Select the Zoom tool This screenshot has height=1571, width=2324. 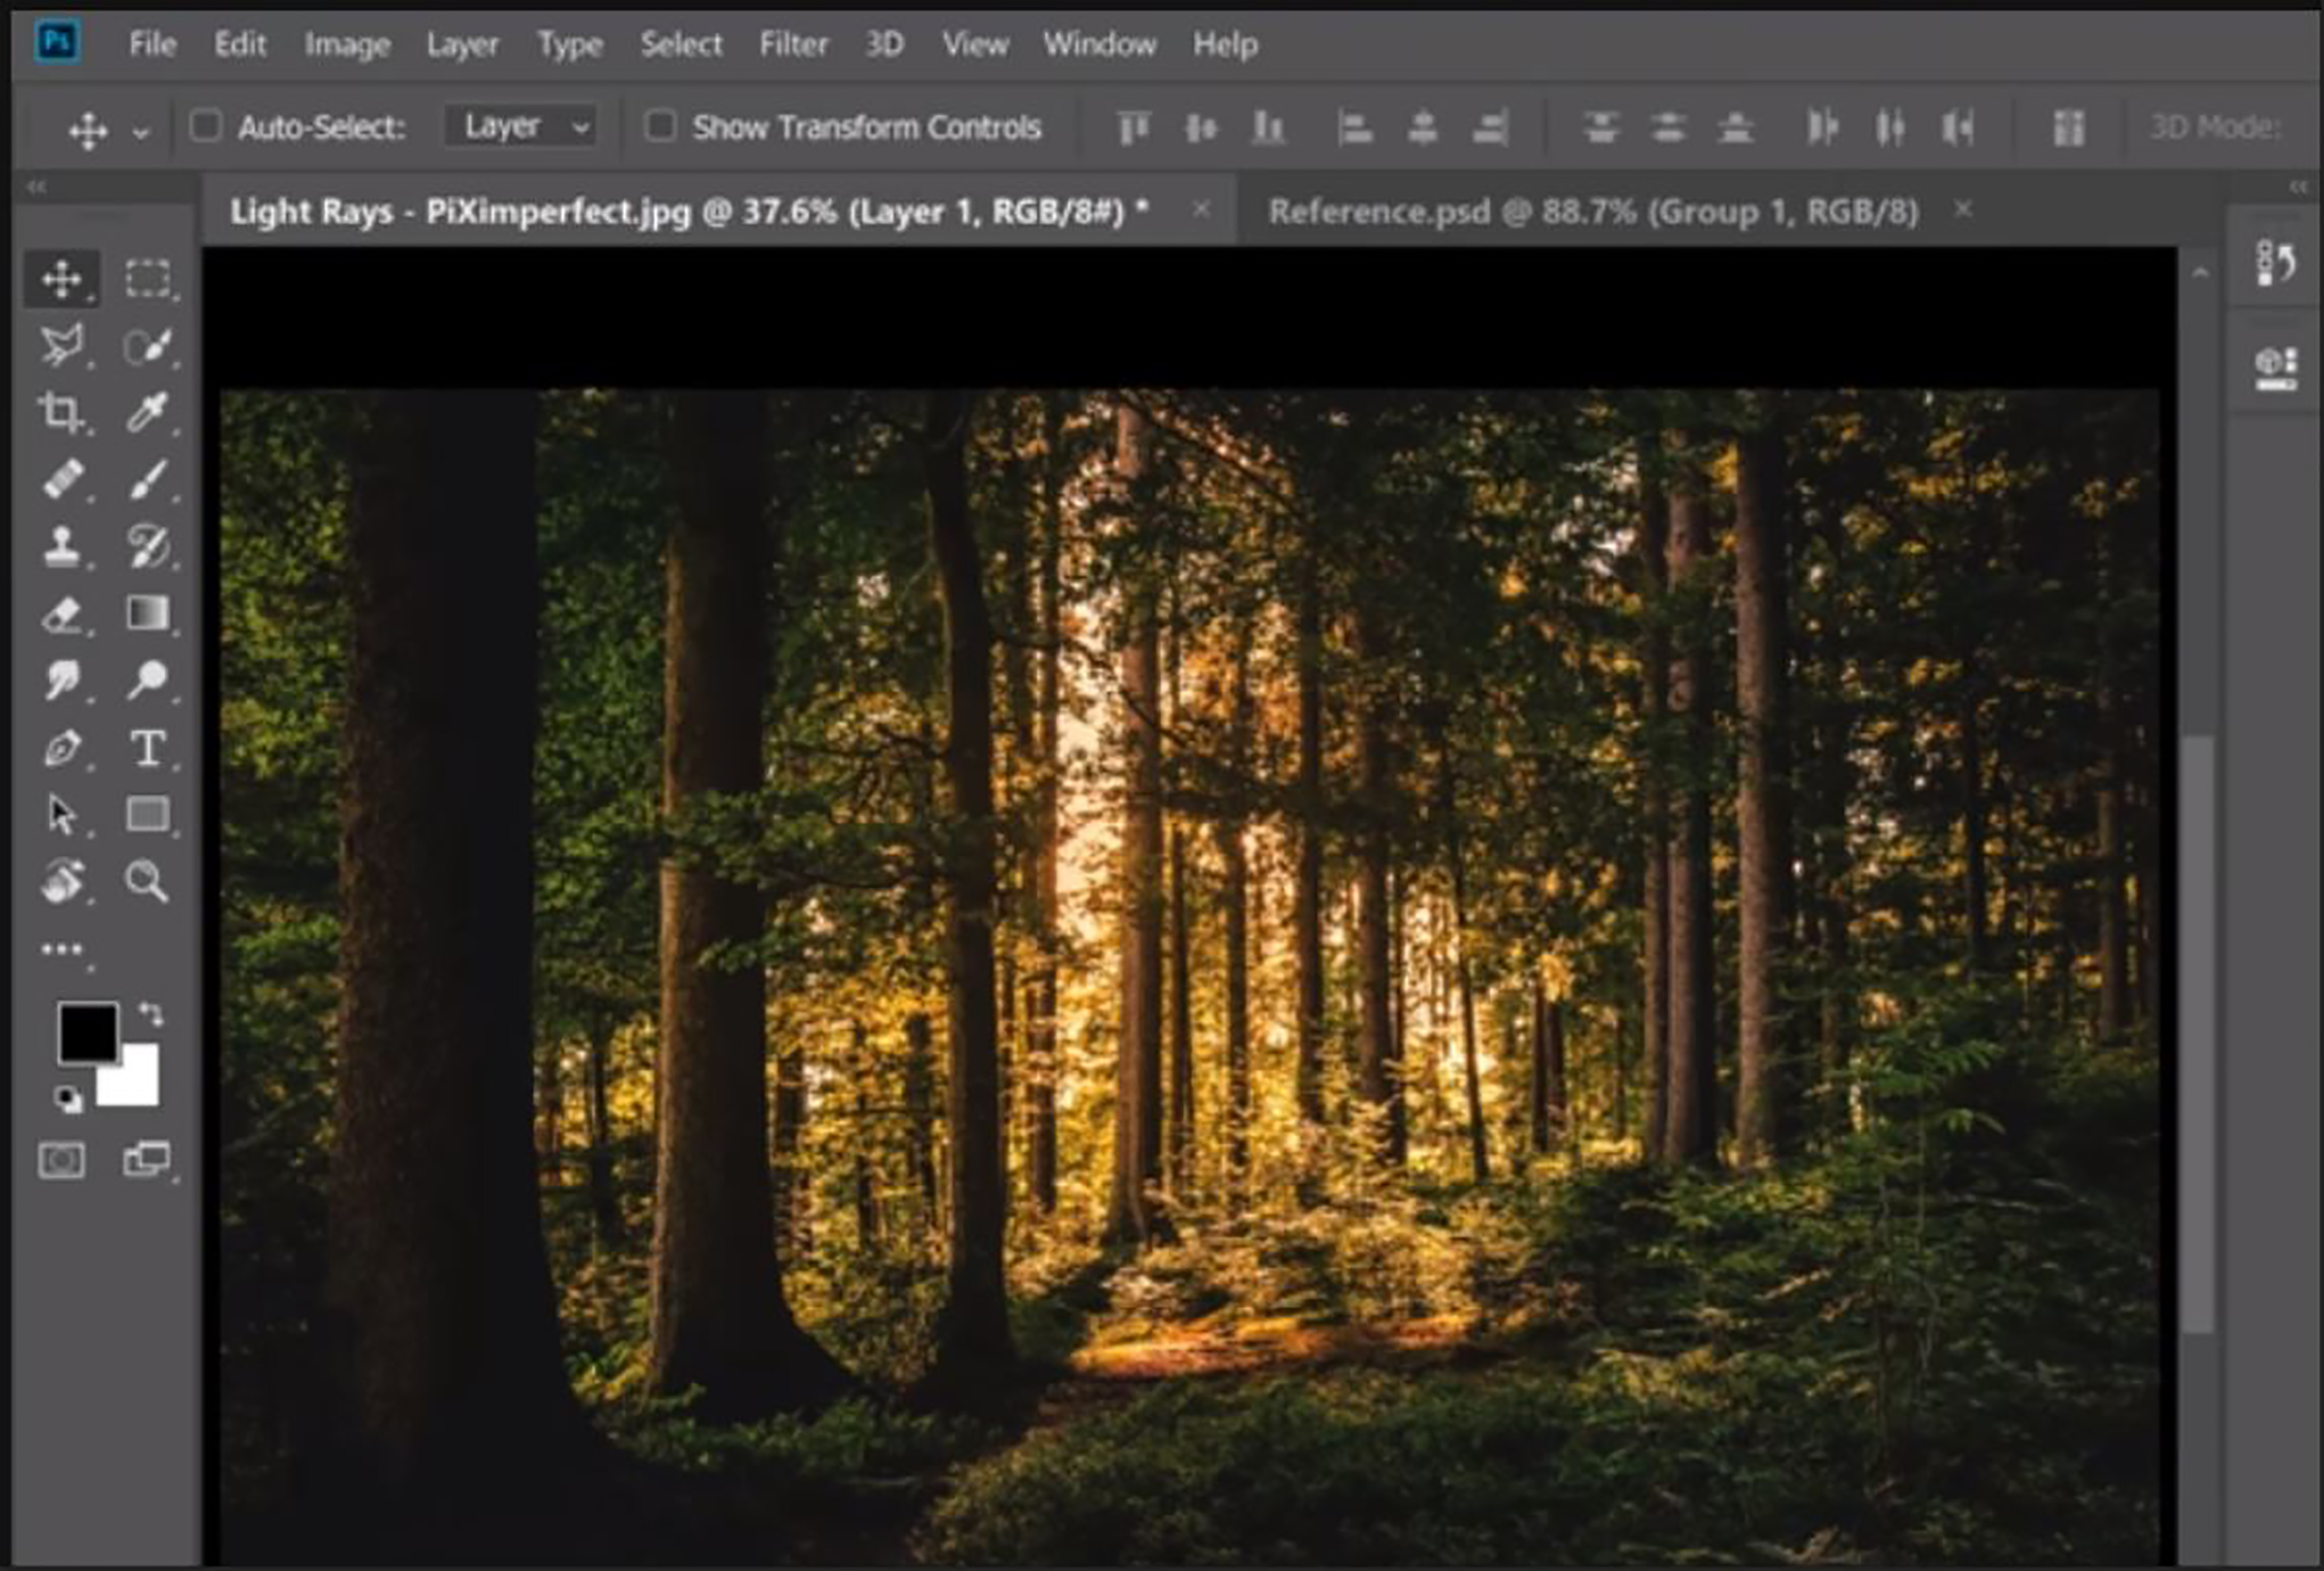pos(147,882)
